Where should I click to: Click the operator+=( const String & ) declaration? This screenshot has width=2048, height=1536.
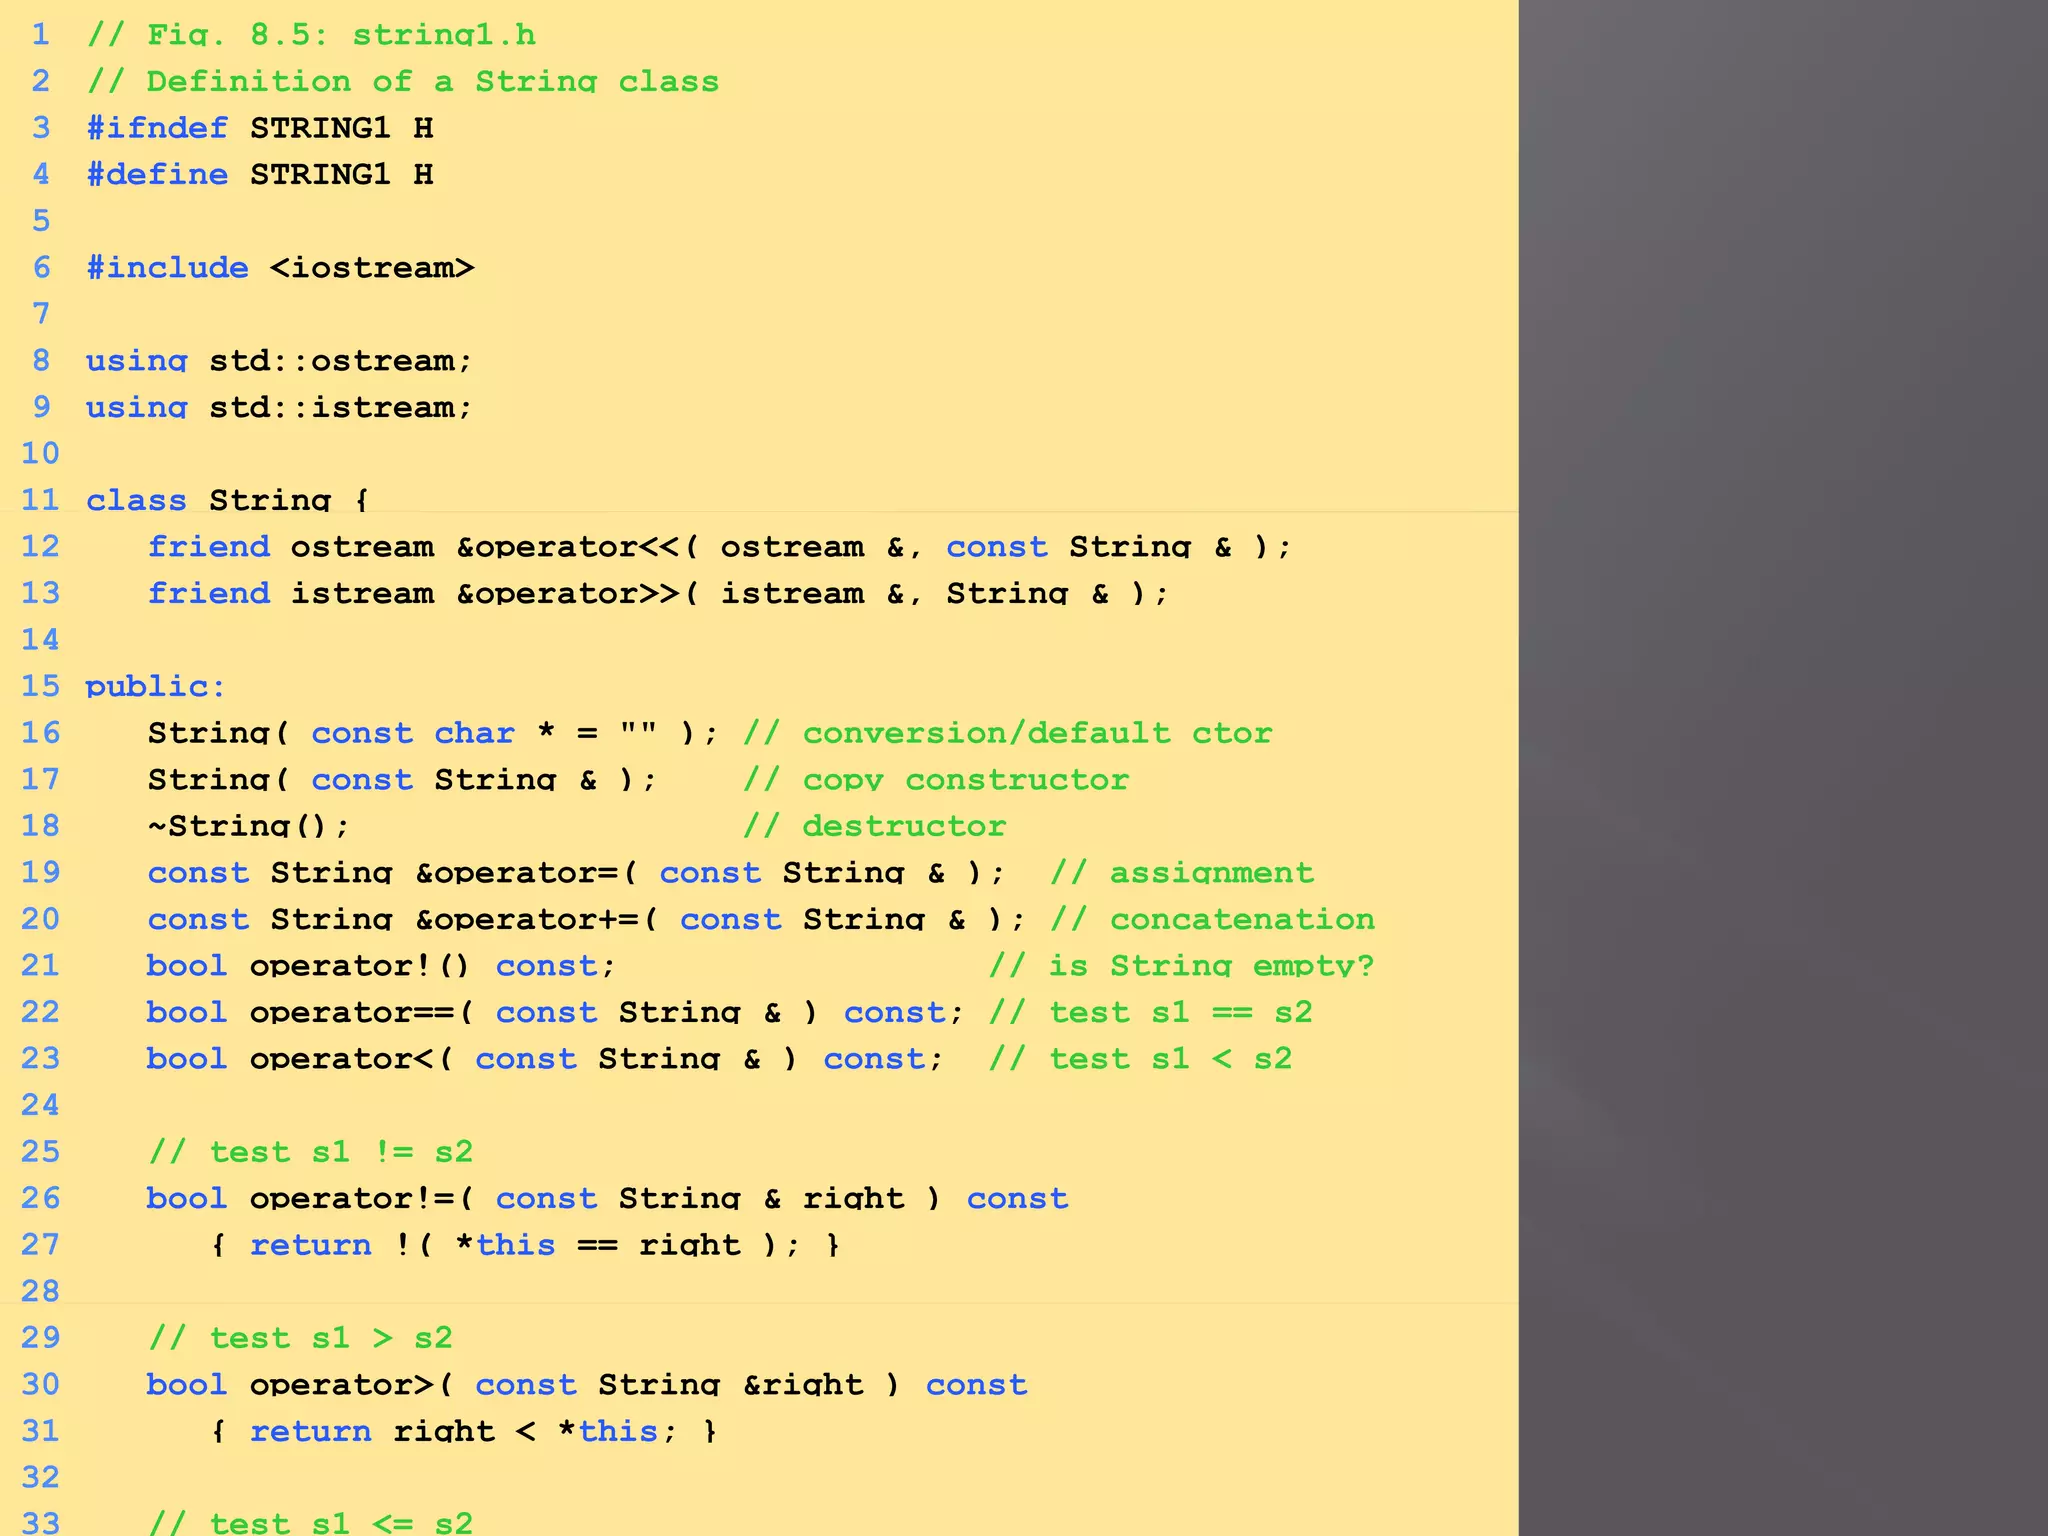tap(587, 918)
